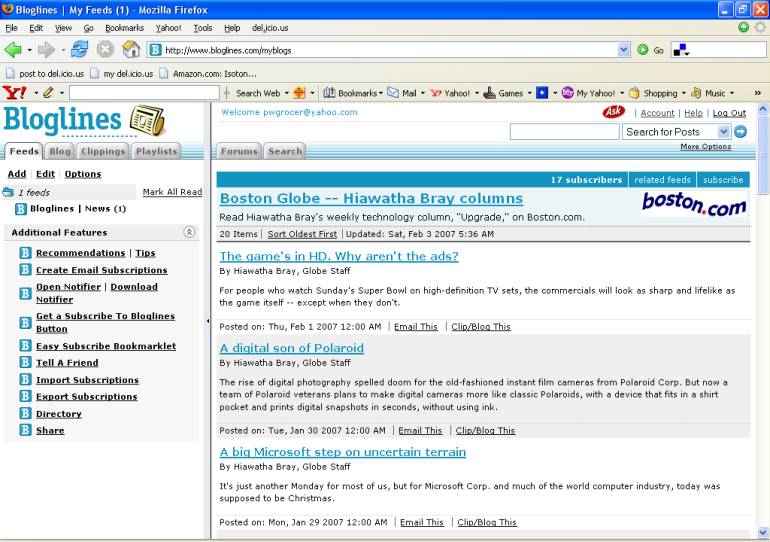
Task: Open the Tools menu
Action: point(203,28)
